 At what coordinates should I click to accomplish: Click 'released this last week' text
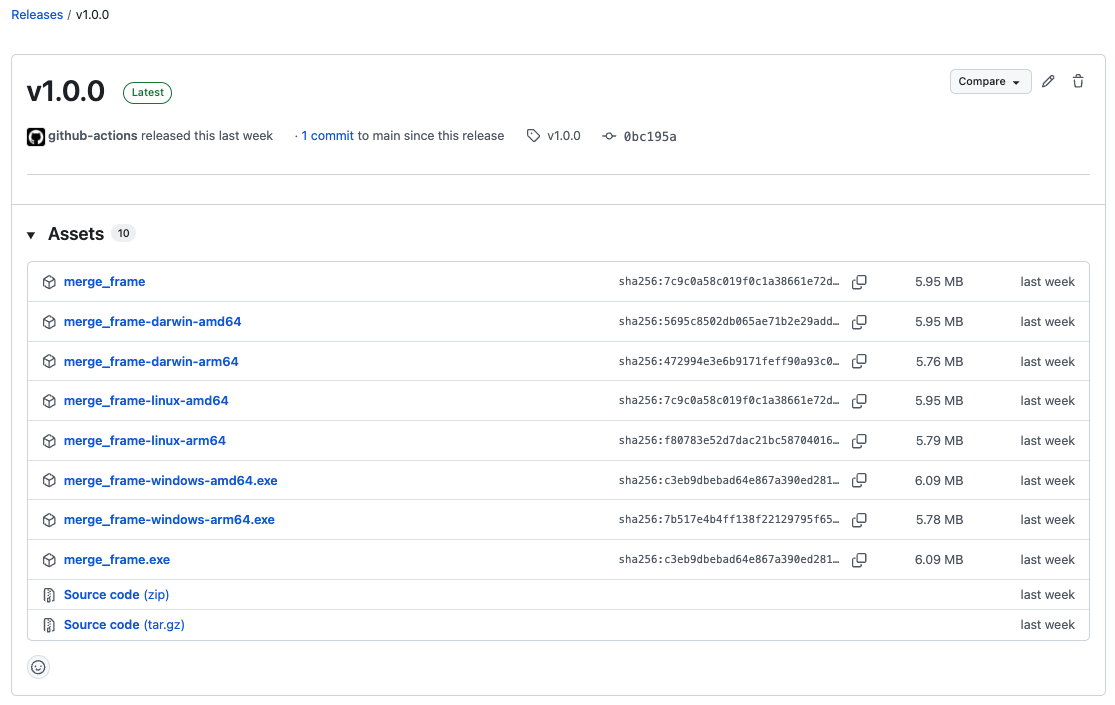[x=207, y=136]
